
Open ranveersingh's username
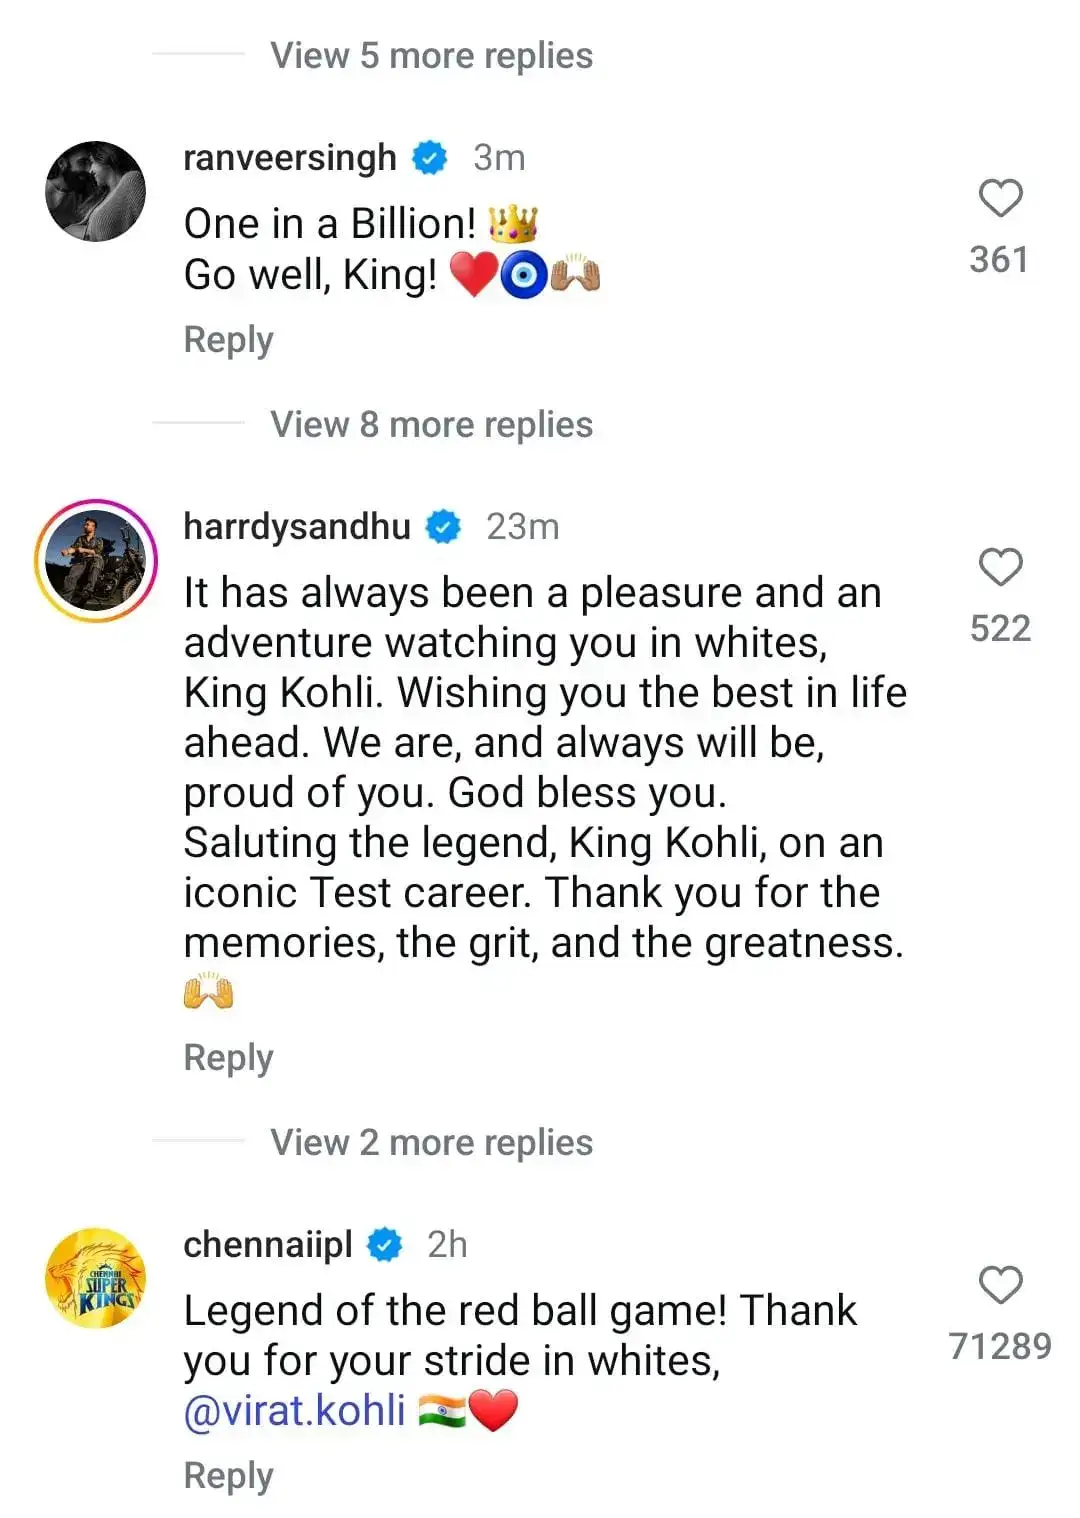pos(288,157)
